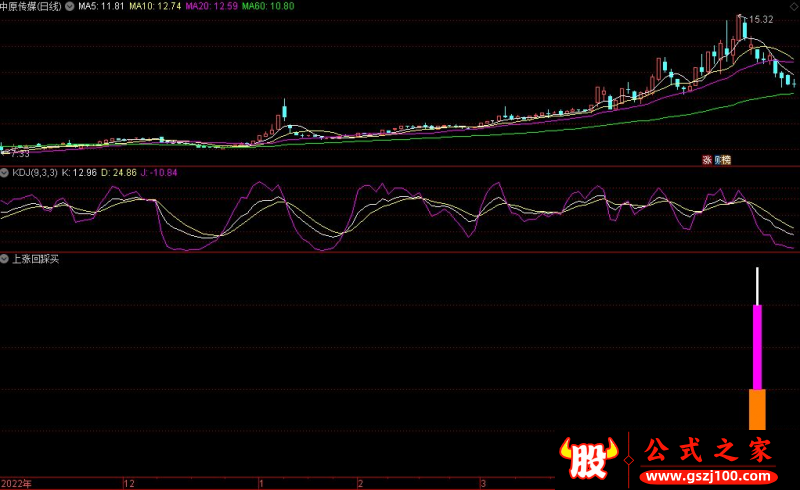800x490 pixels.
Task: Open the KDJ indicator settings dropdown
Action: (5, 173)
